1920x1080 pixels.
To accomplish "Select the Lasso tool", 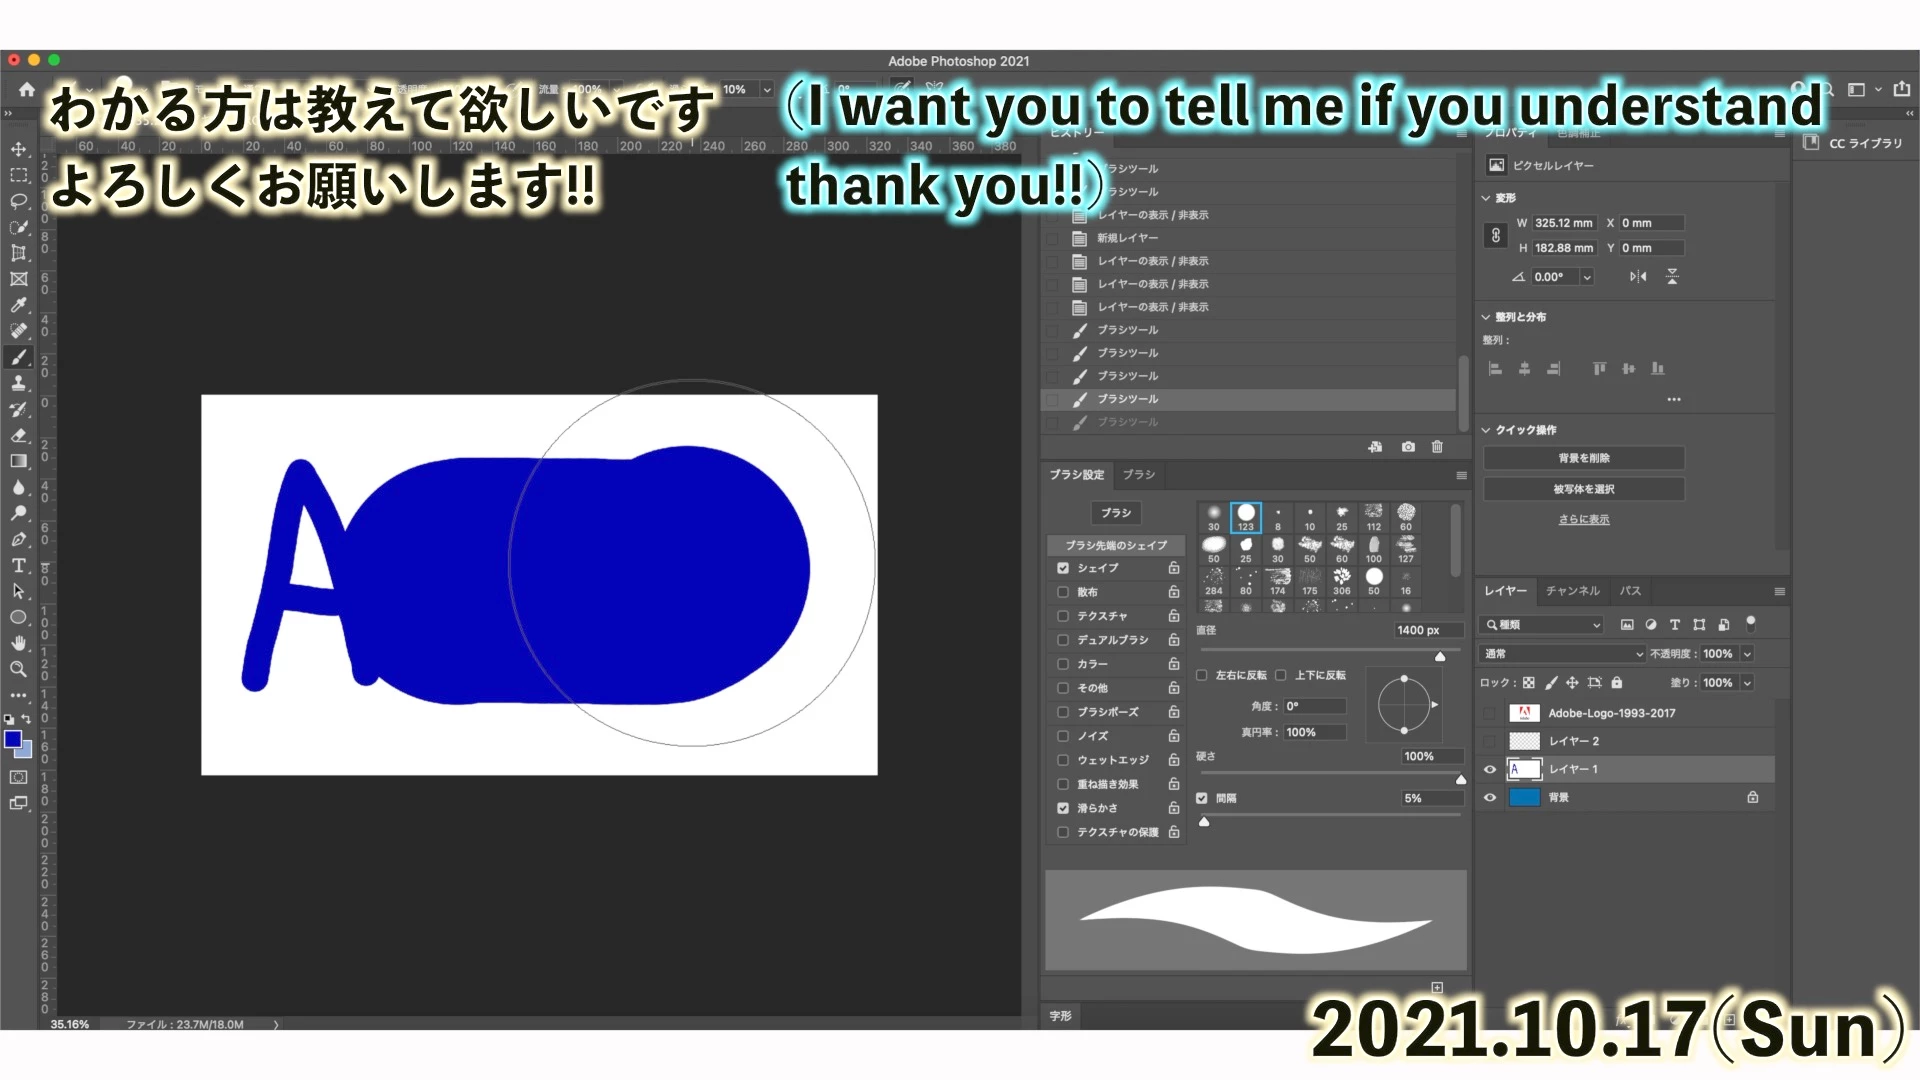I will [x=18, y=201].
